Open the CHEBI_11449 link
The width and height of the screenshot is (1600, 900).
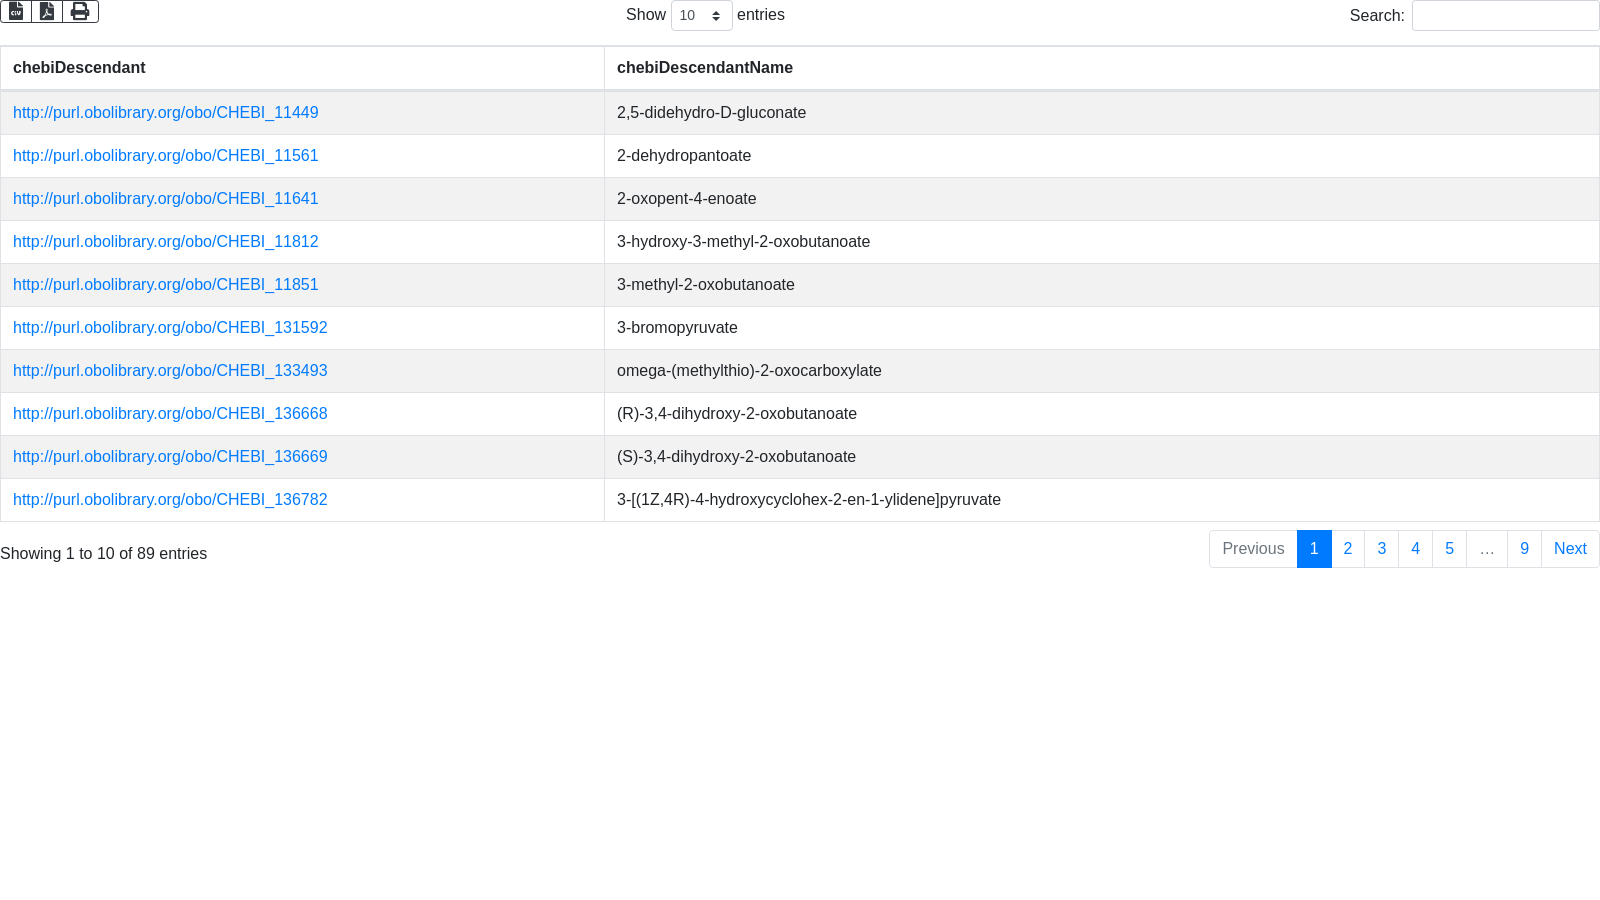point(166,113)
